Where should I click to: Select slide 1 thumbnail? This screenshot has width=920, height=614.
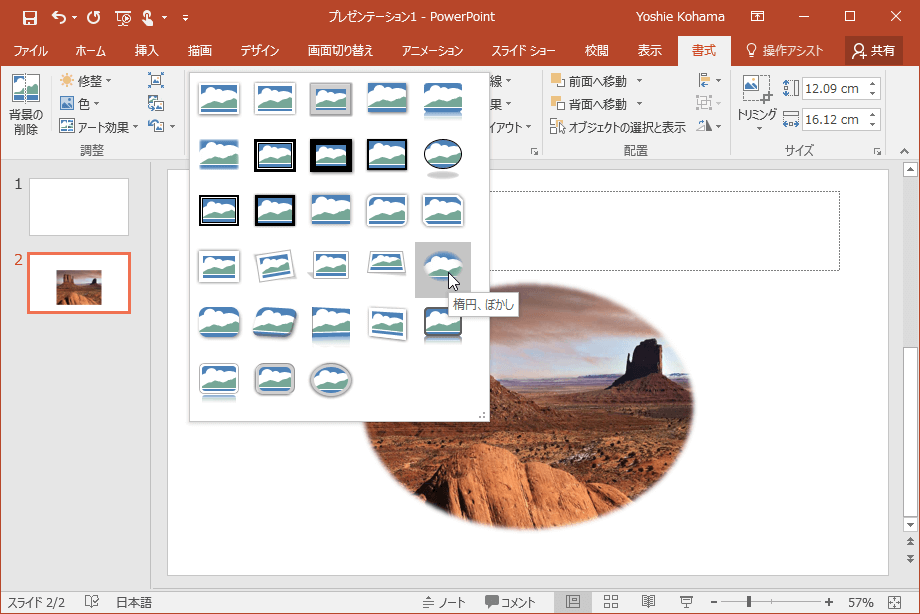tap(79, 207)
